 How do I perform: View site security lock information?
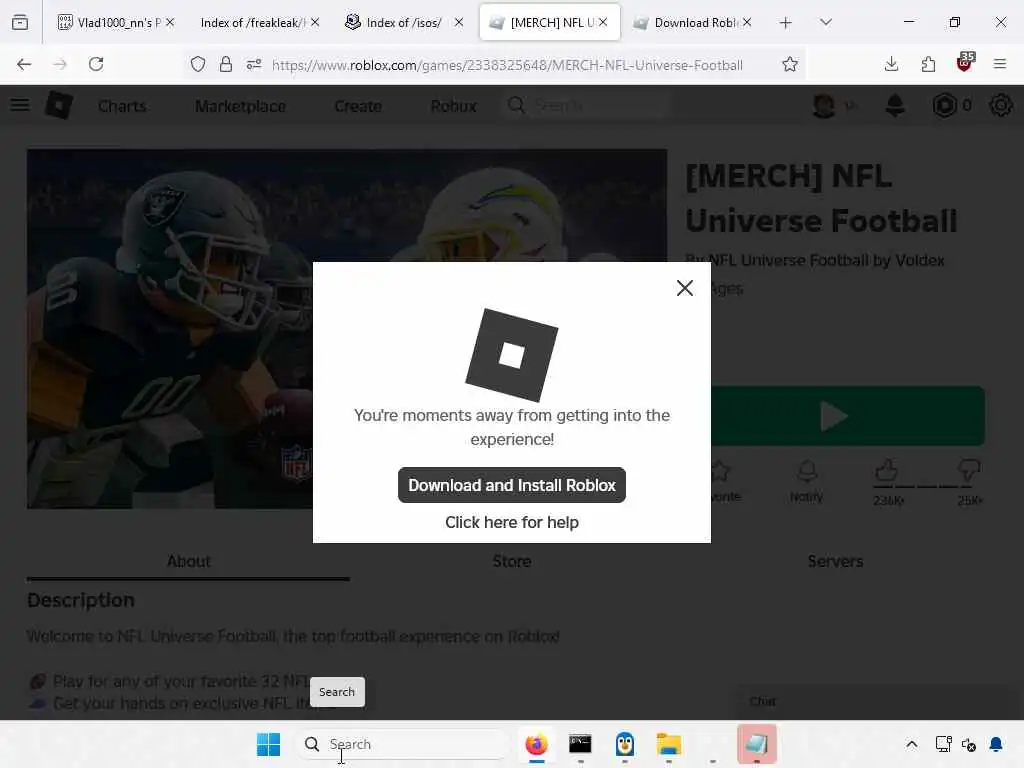click(226, 64)
